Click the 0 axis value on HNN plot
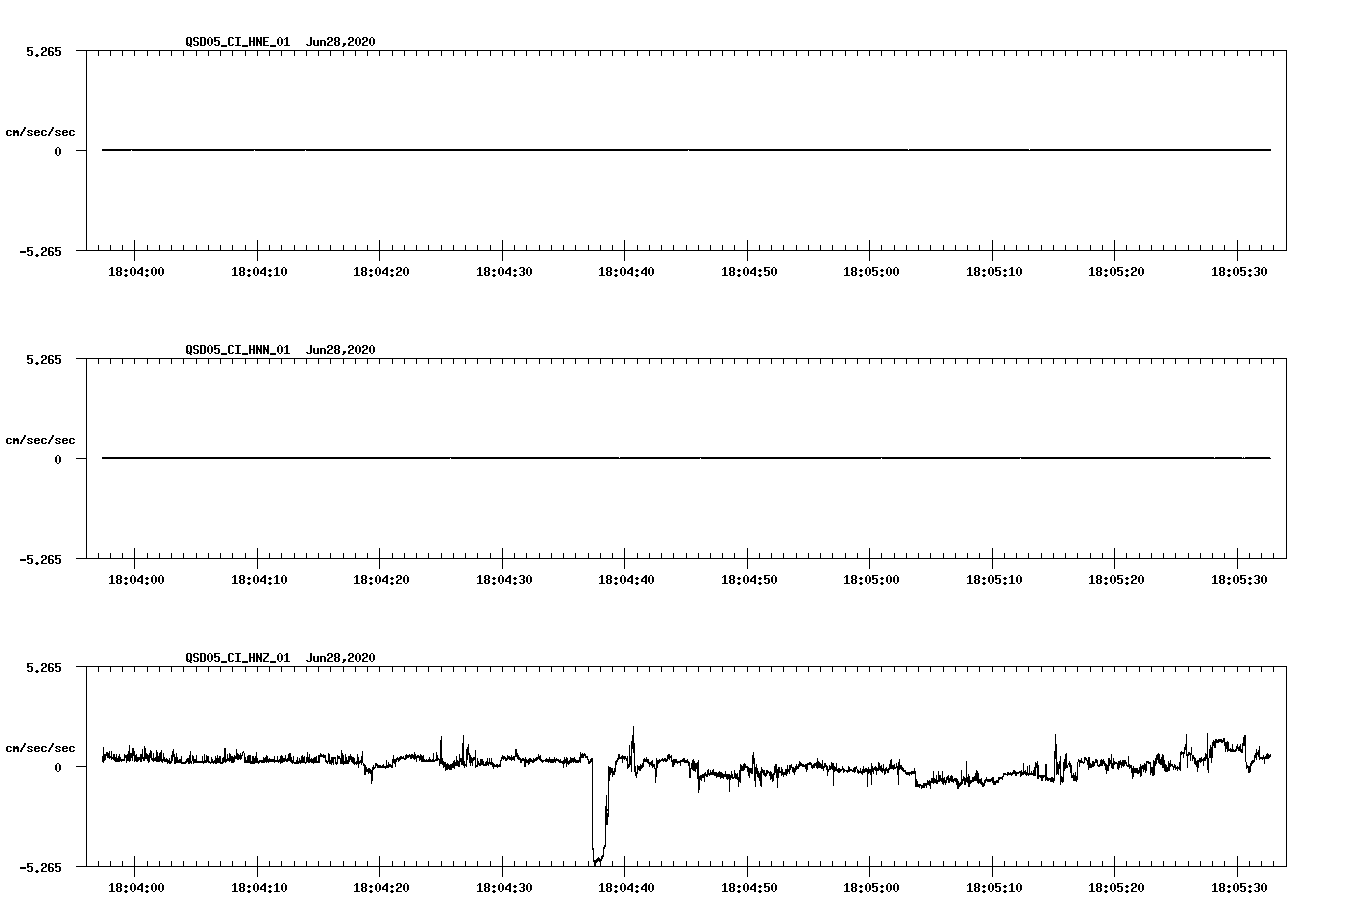Viewport: 1358px width, 924px height. click(58, 460)
